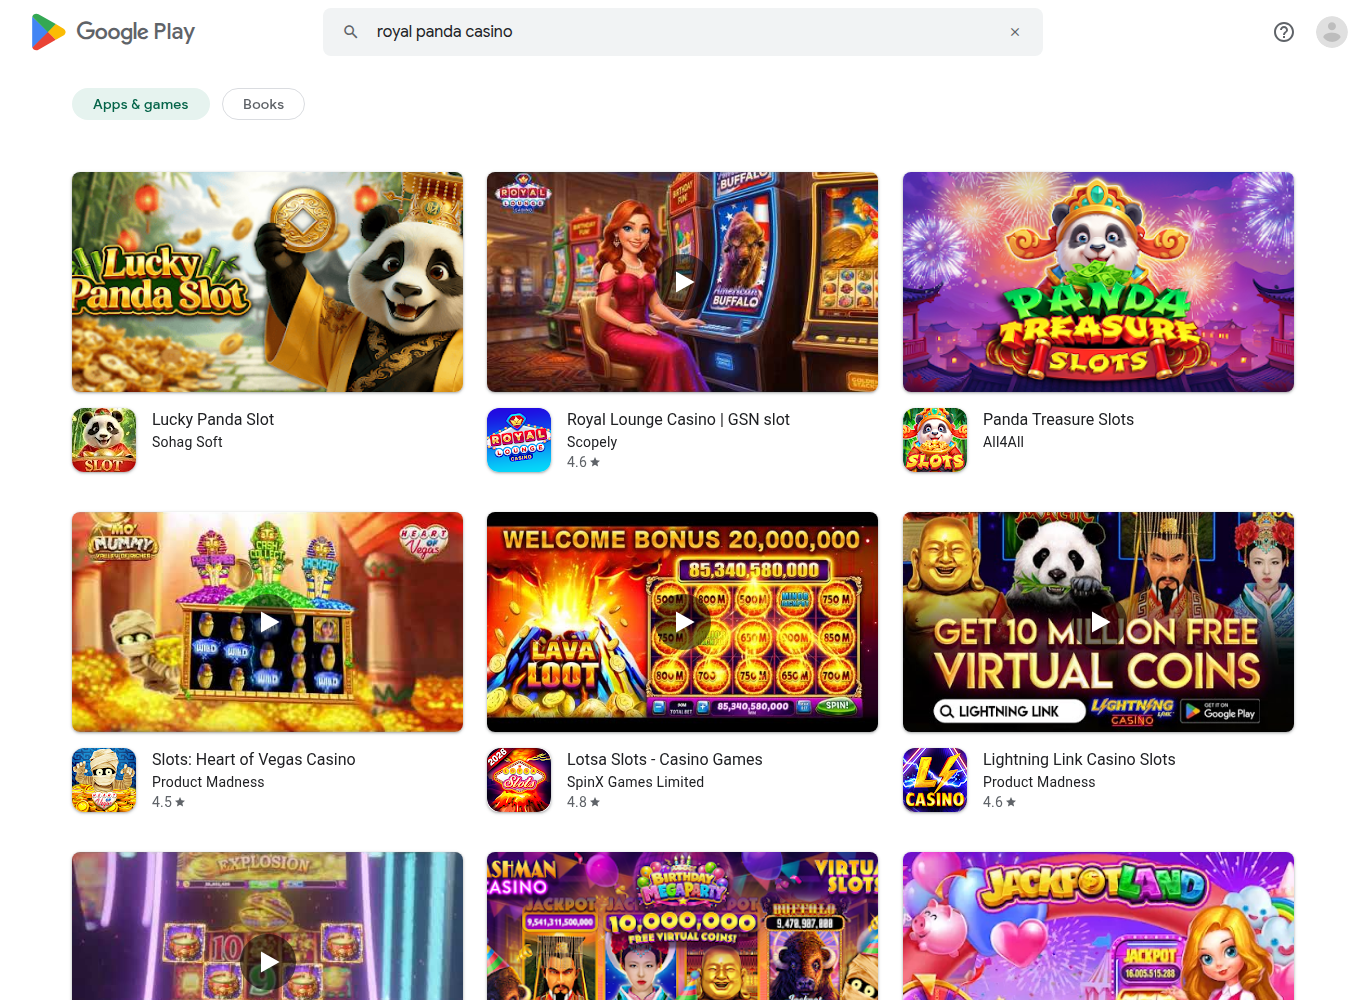Open the Cashman Casino birthday megaparty banner
The image size is (1366, 1000).
point(683,926)
